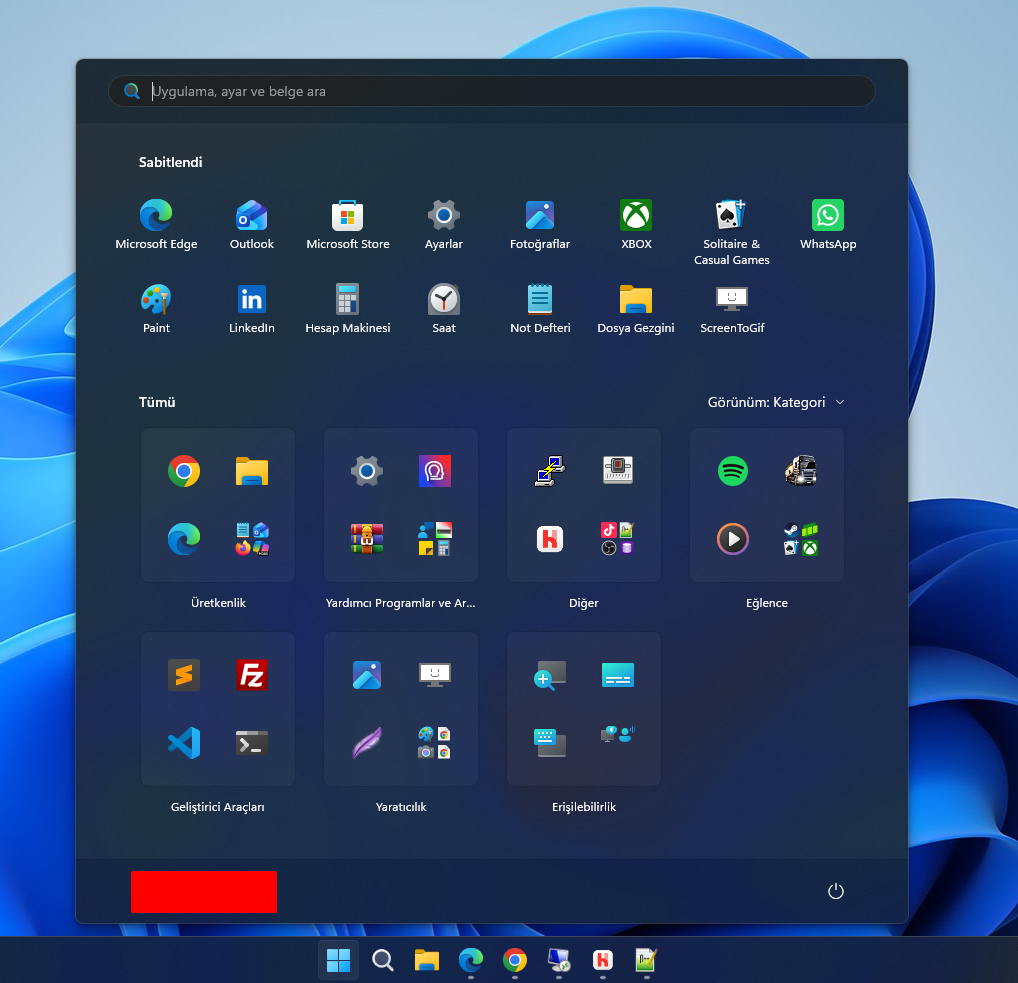
Task: Launch the Paint app
Action: click(x=156, y=309)
